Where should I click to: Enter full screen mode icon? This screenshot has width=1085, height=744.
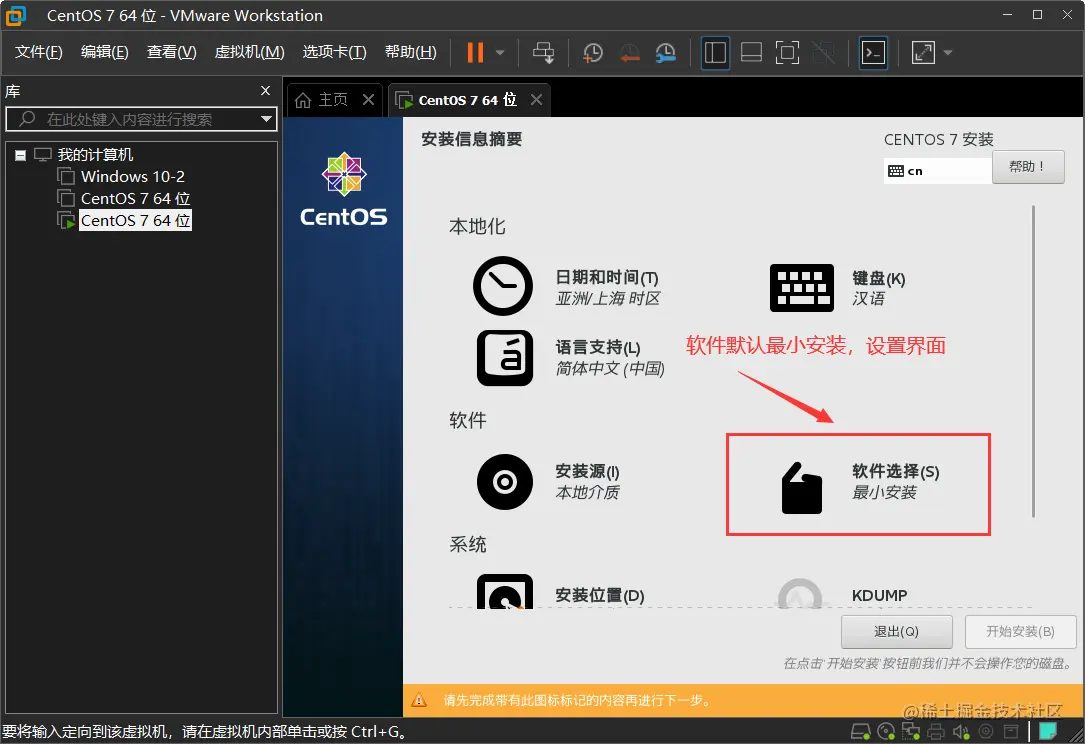pyautogui.click(x=787, y=53)
